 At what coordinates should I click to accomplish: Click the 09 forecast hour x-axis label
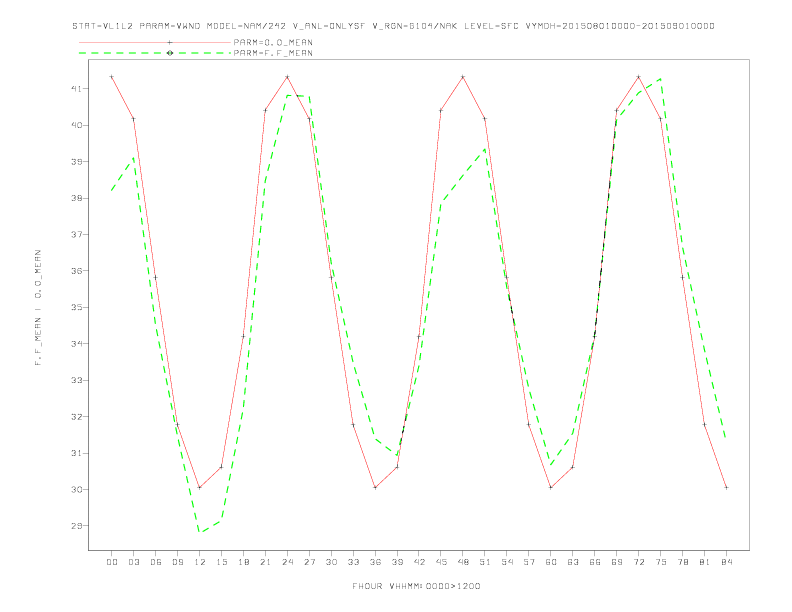[x=177, y=562]
